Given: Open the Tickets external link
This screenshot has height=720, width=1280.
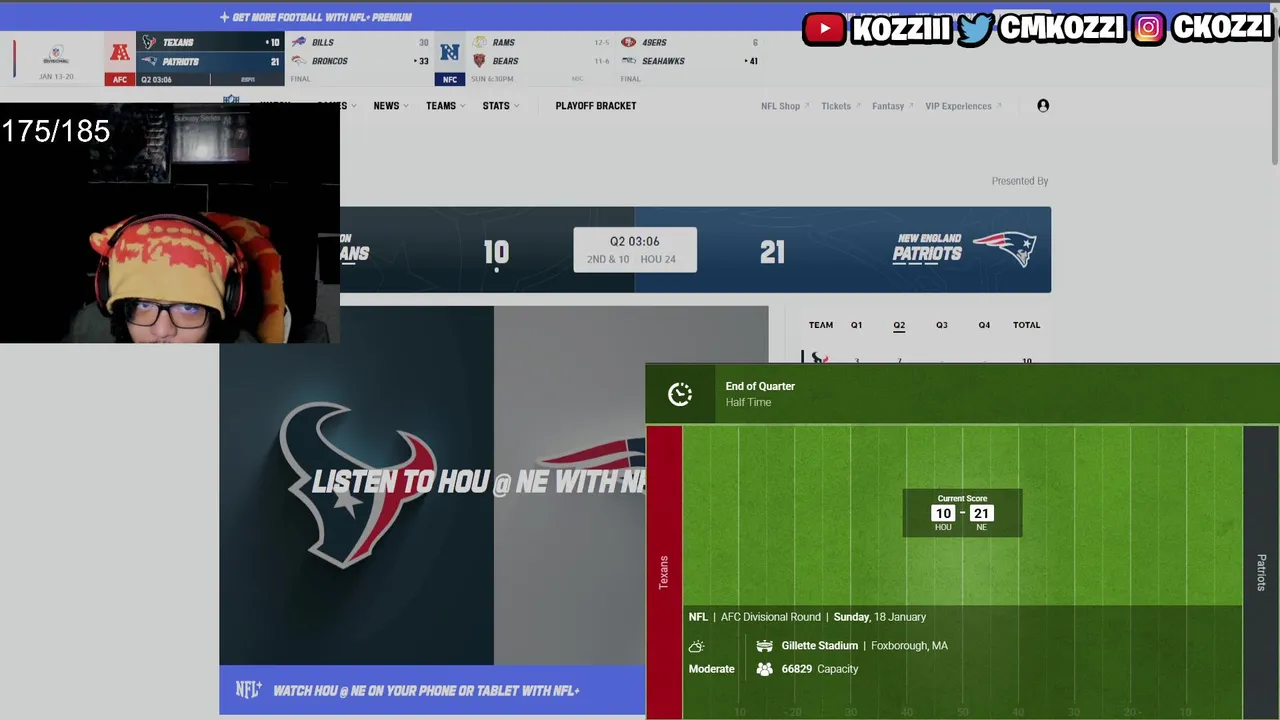Looking at the screenshot, I should [x=840, y=106].
